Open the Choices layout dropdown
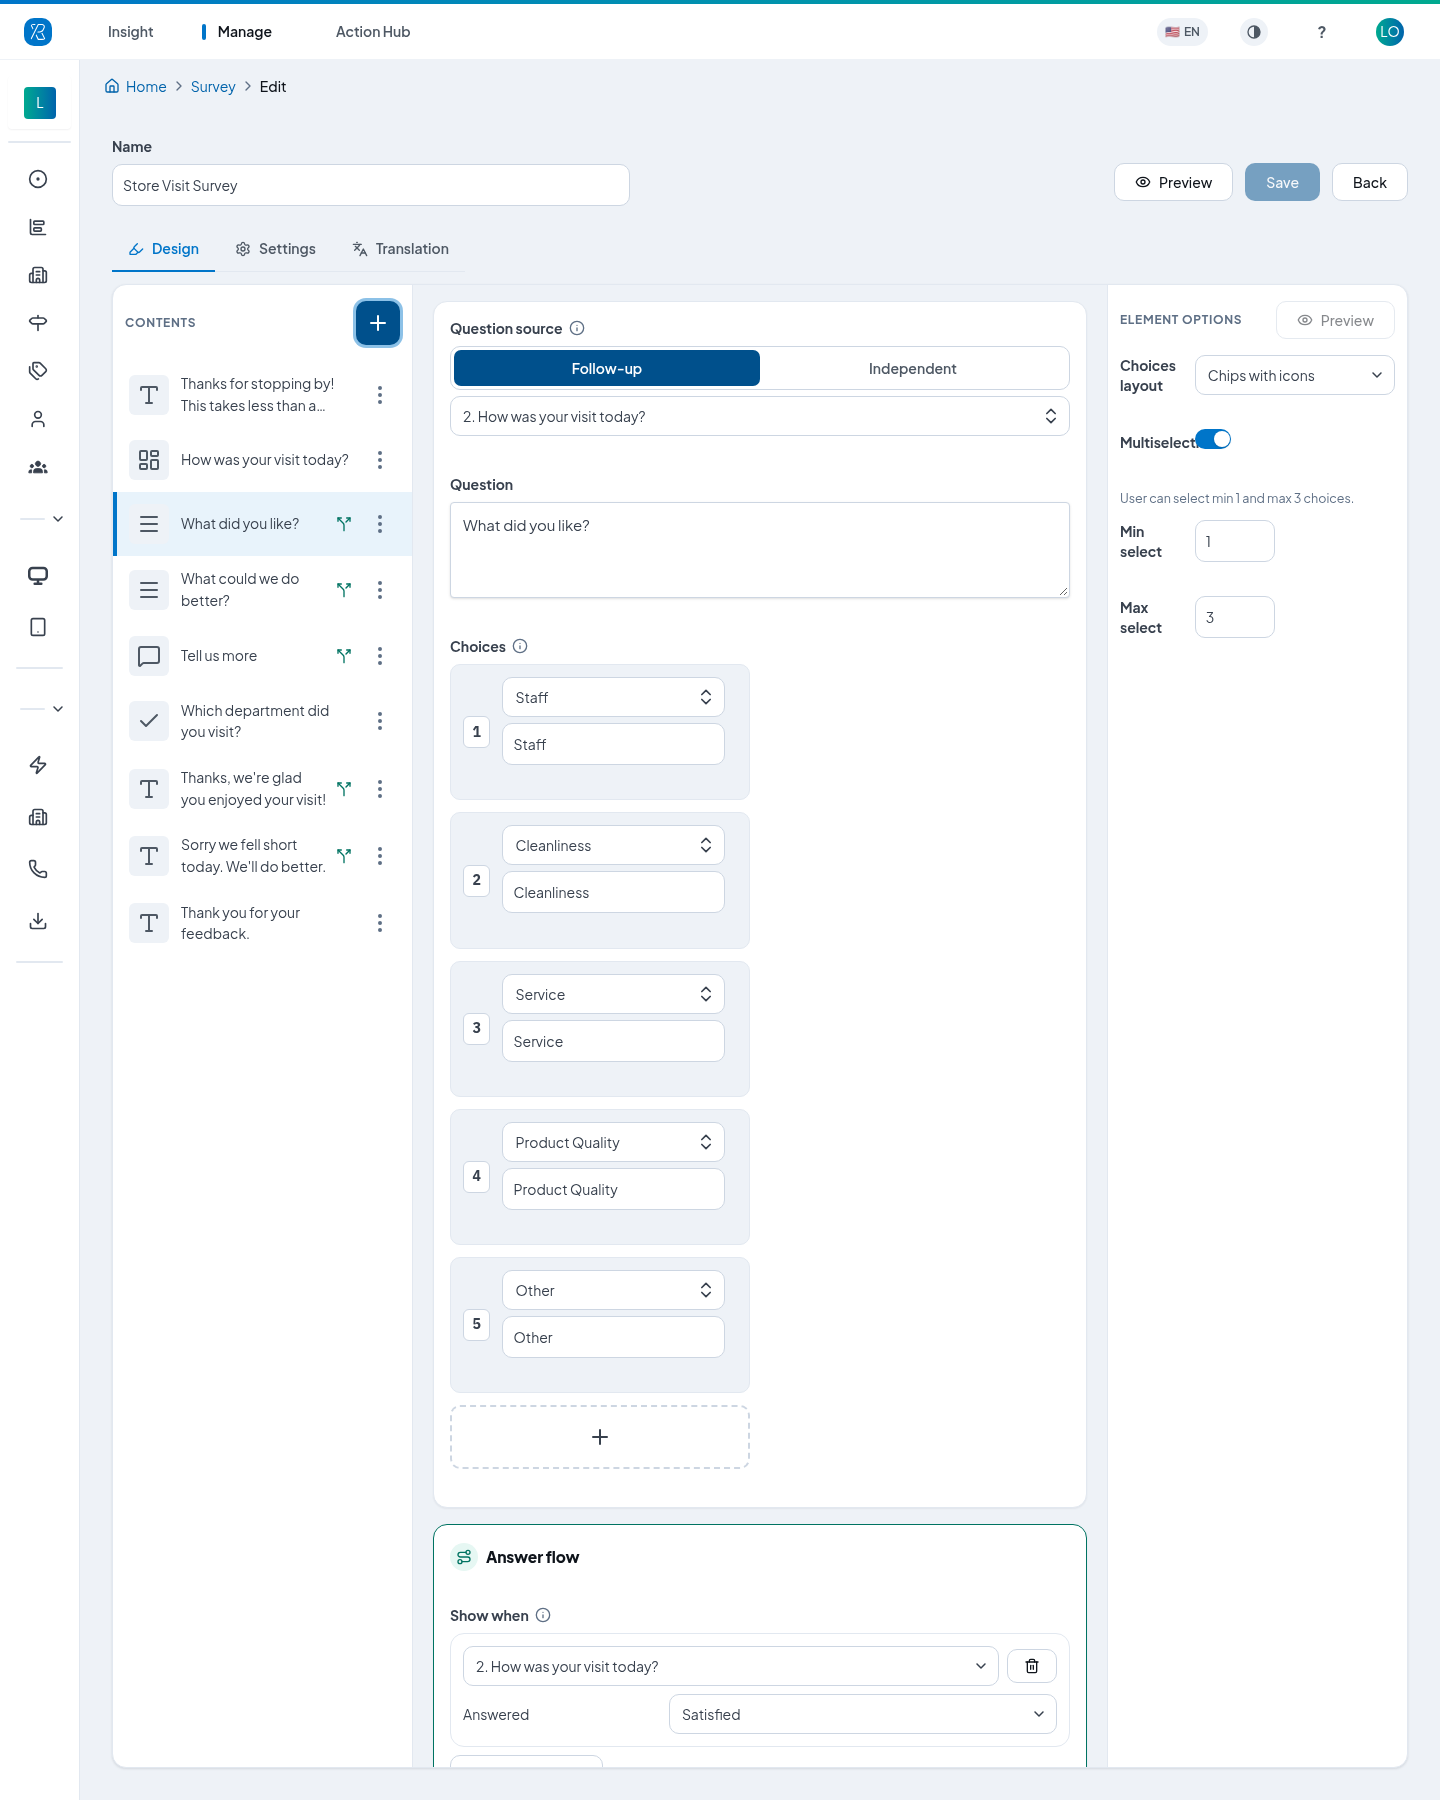Image resolution: width=1440 pixels, height=1800 pixels. 1294,376
